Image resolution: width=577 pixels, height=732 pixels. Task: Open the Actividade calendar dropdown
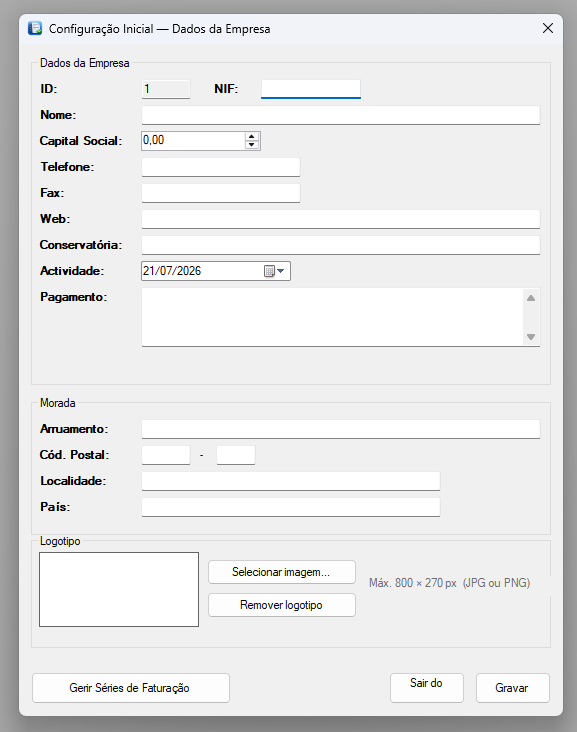pos(274,271)
